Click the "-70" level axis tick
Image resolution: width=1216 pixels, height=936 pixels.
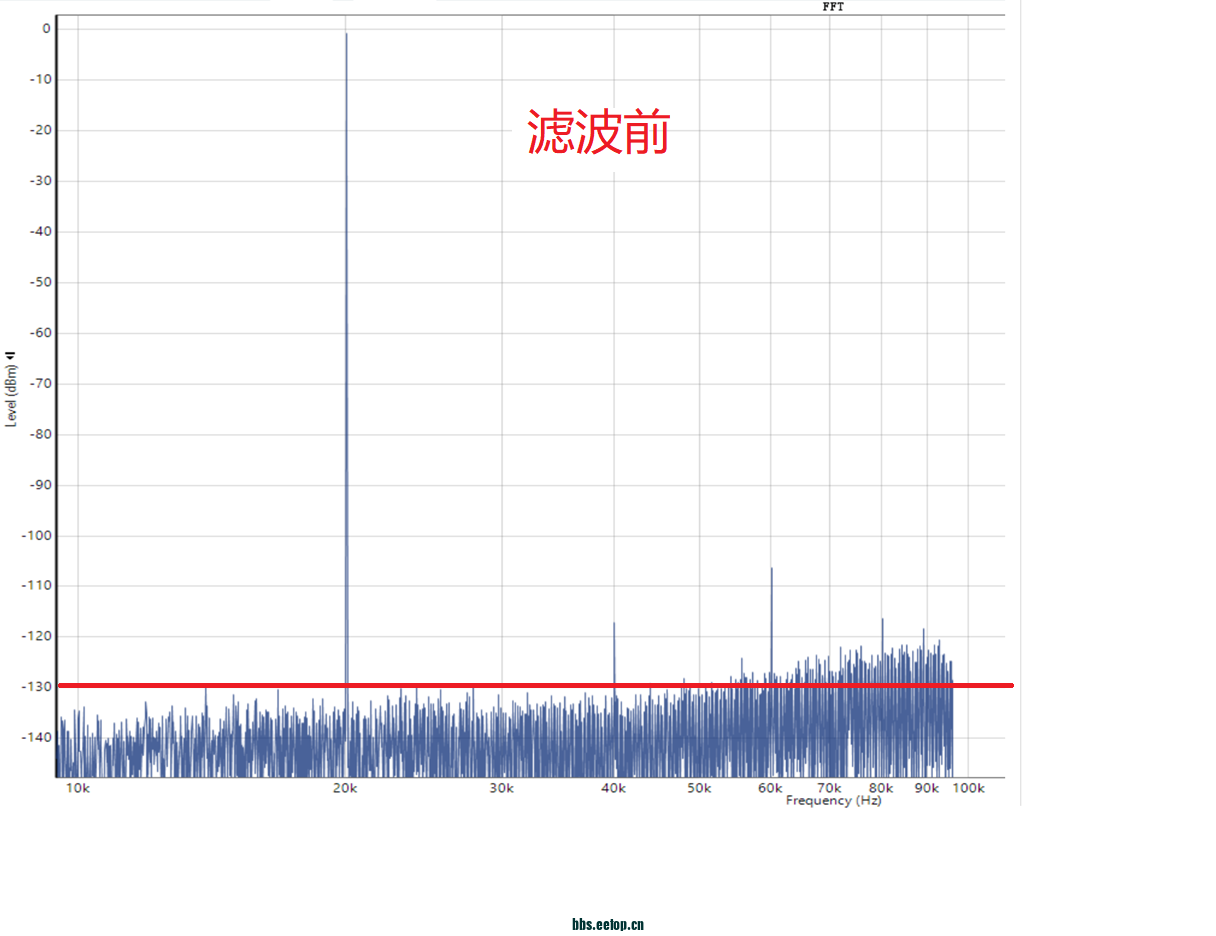point(40,383)
